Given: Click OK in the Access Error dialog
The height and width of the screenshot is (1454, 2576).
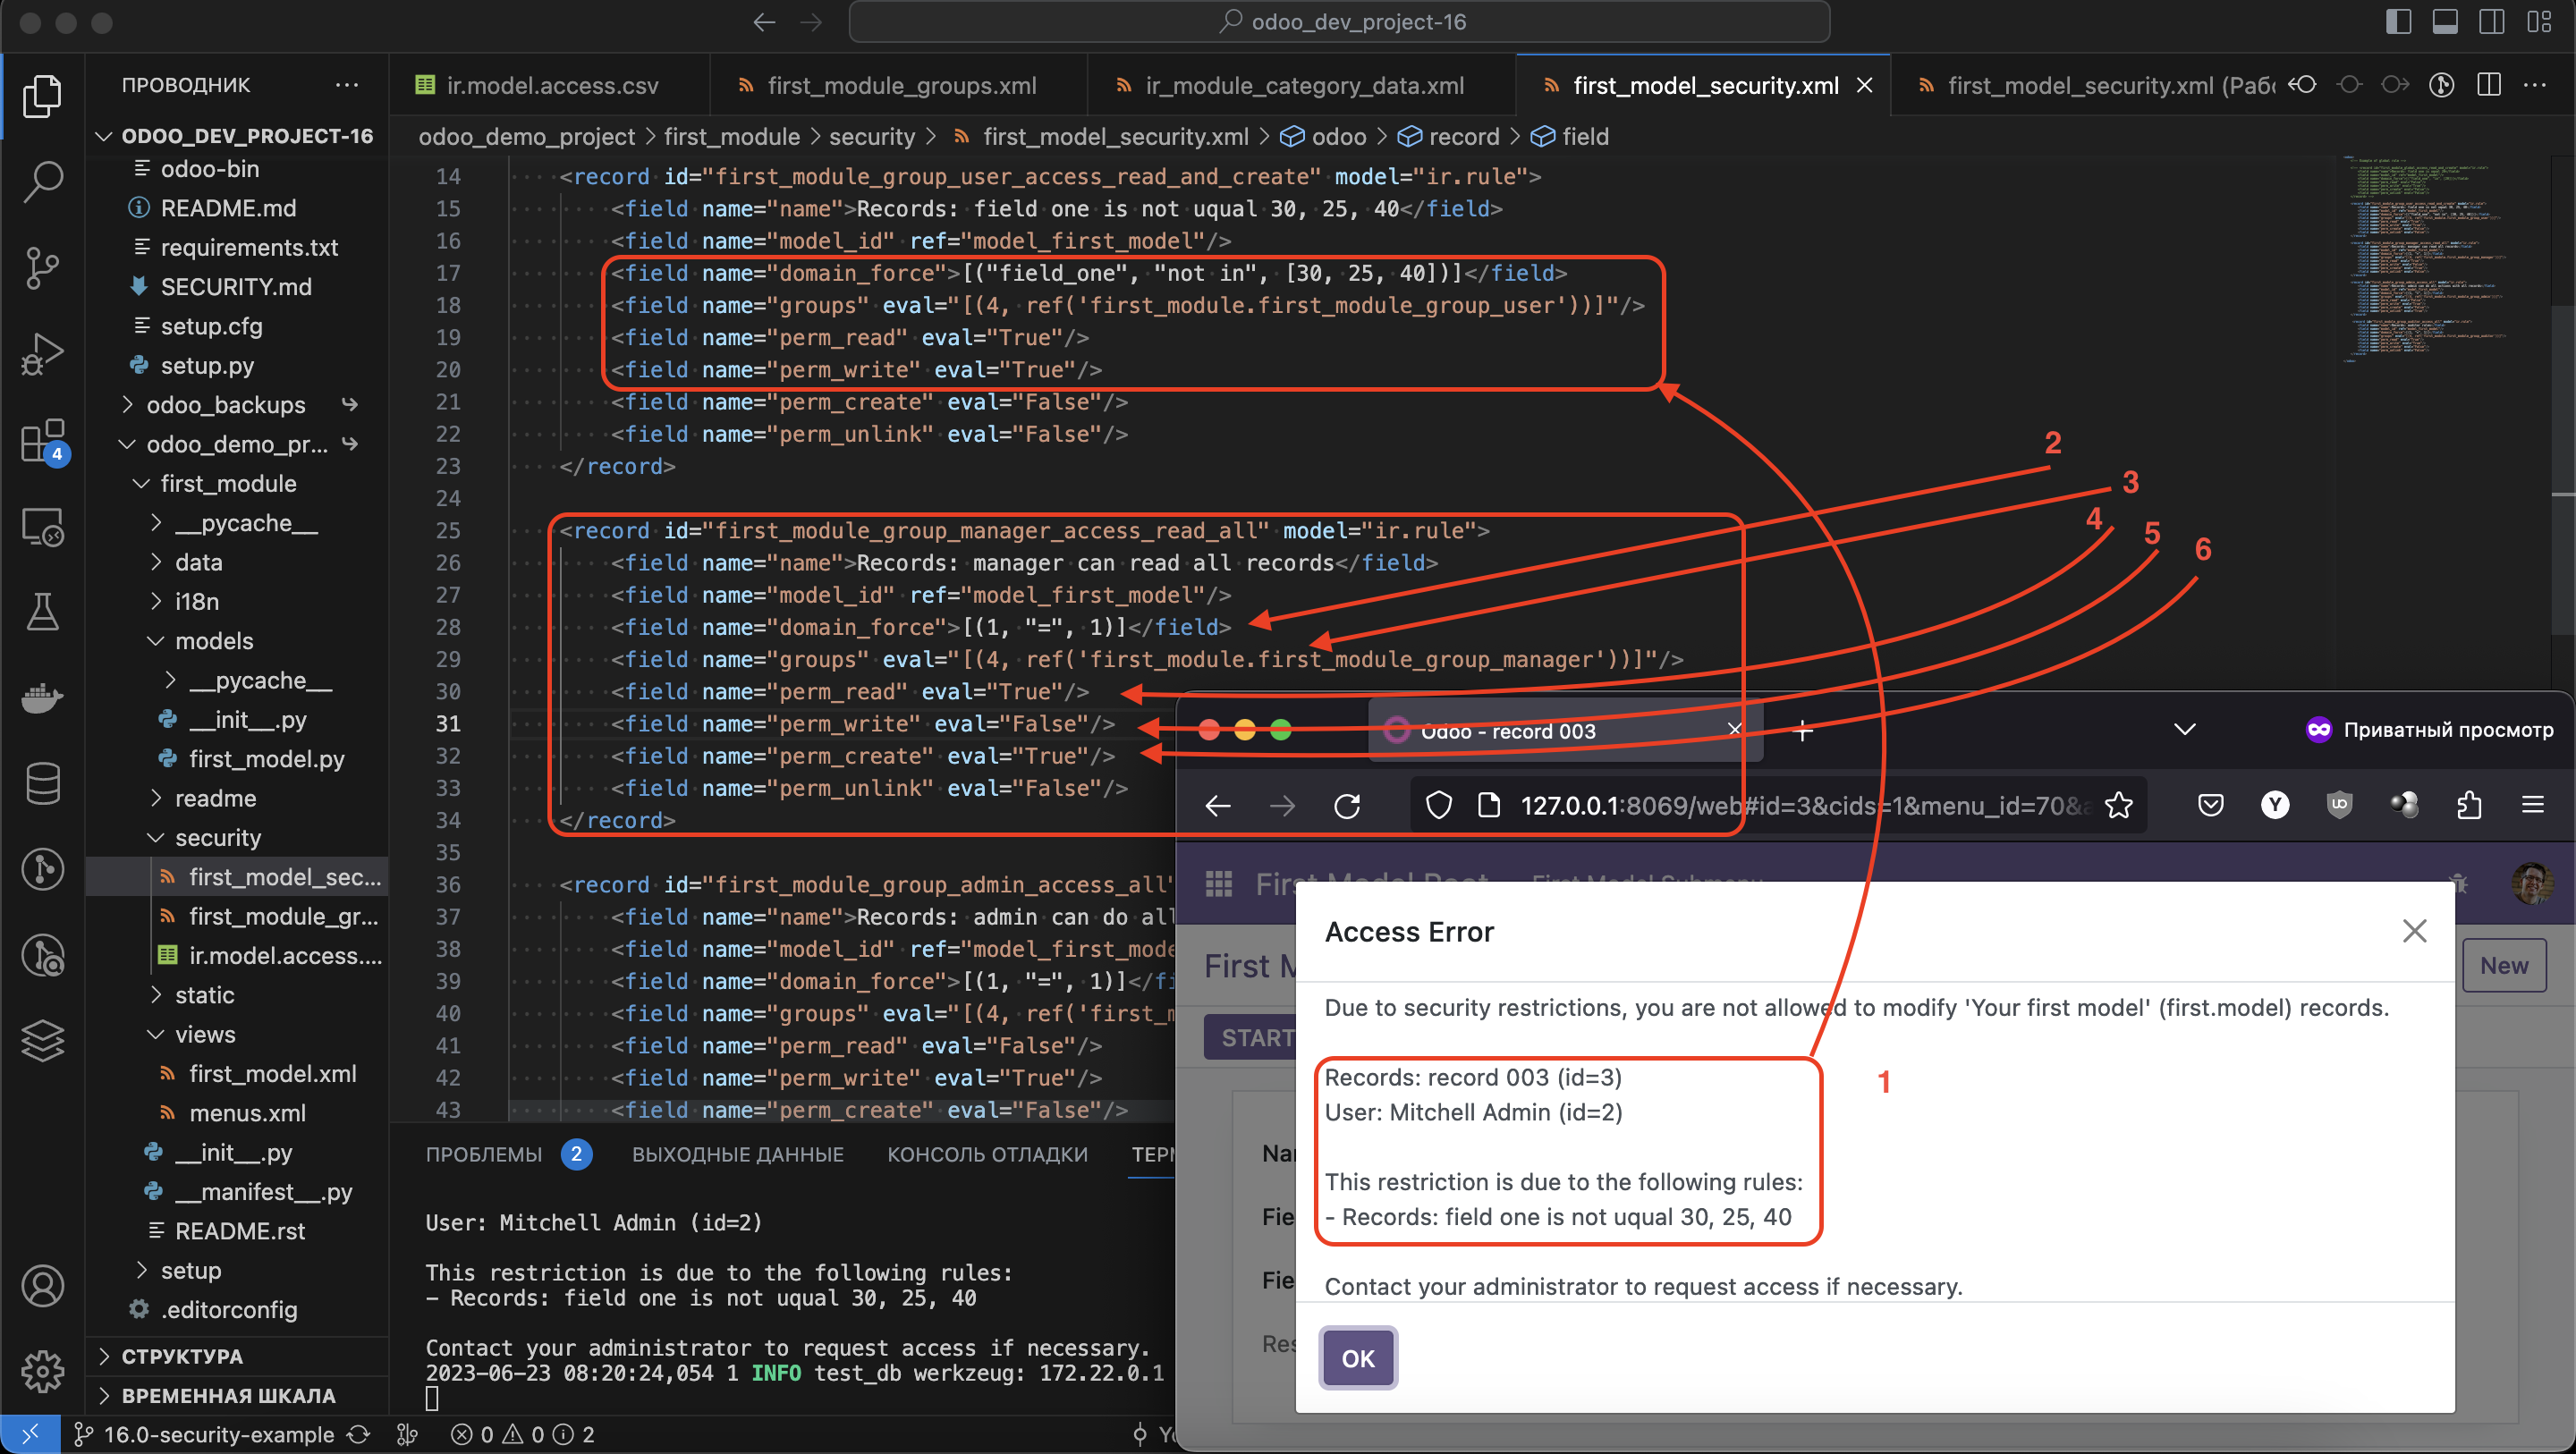Looking at the screenshot, I should (1358, 1358).
